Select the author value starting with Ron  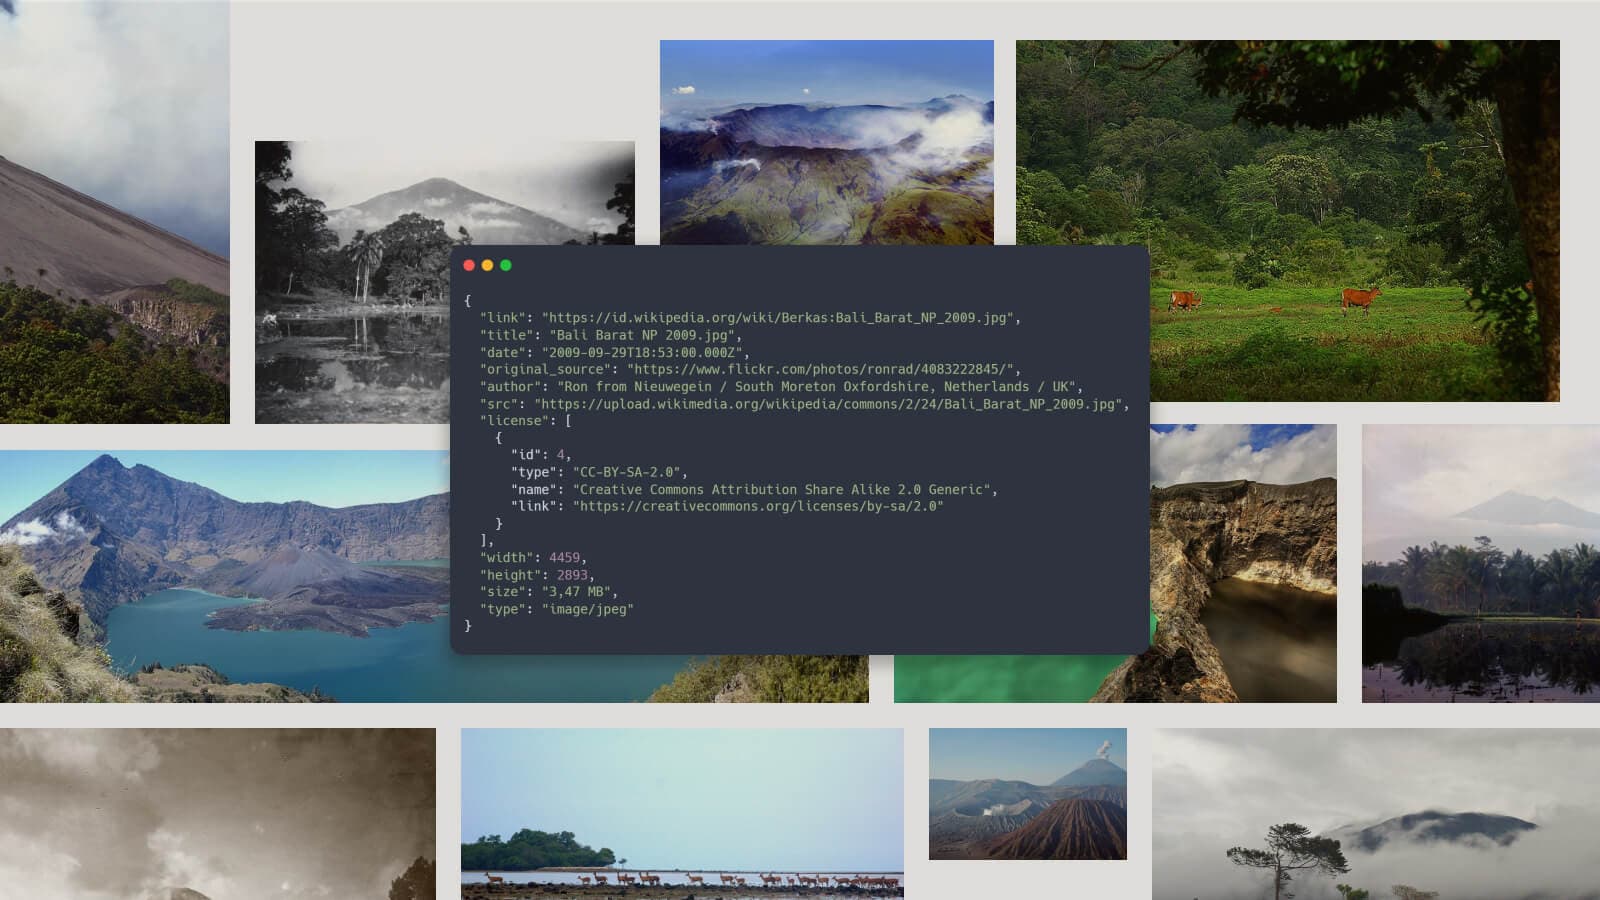coord(816,386)
